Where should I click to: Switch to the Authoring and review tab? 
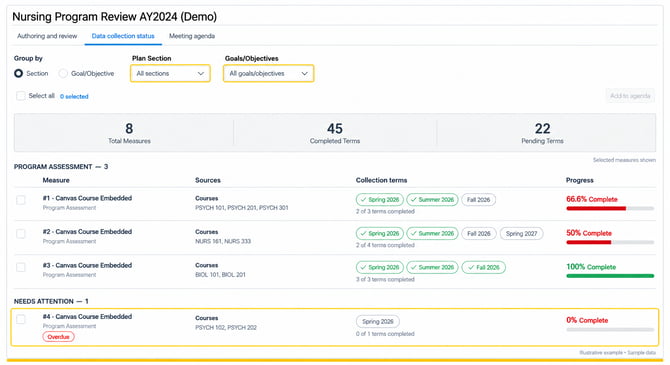click(x=47, y=36)
